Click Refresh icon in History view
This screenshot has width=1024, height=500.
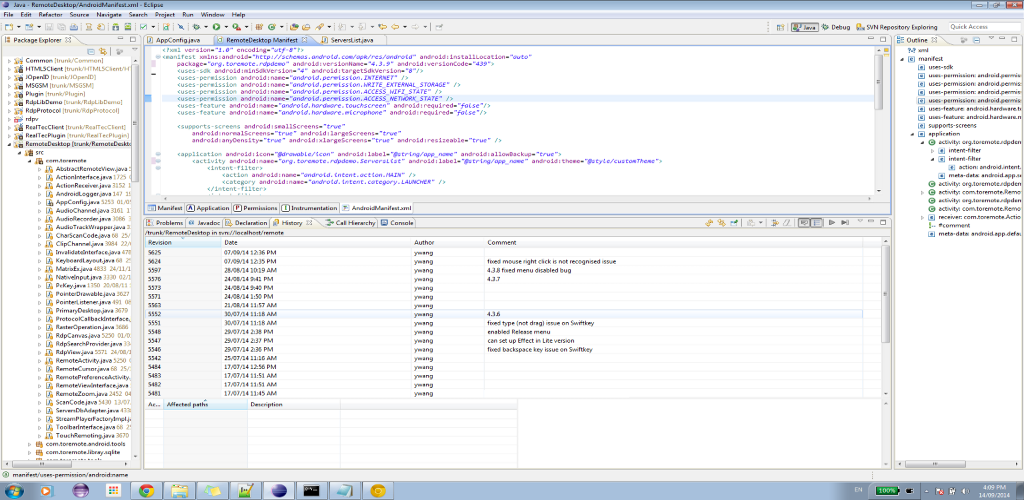[x=709, y=223]
